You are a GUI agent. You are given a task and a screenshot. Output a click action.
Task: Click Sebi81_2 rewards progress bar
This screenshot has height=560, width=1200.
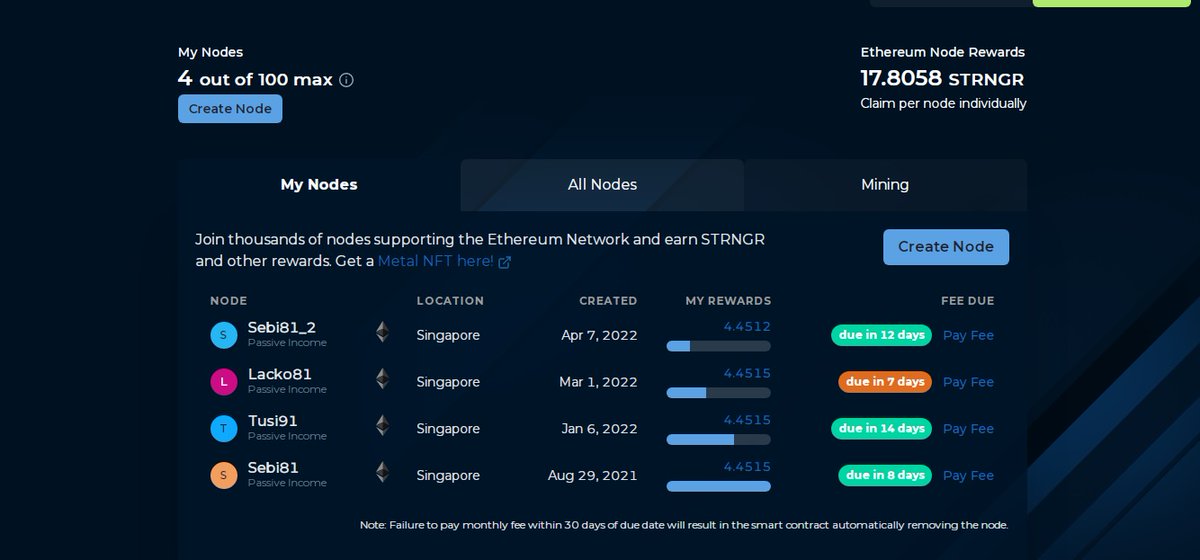point(718,346)
